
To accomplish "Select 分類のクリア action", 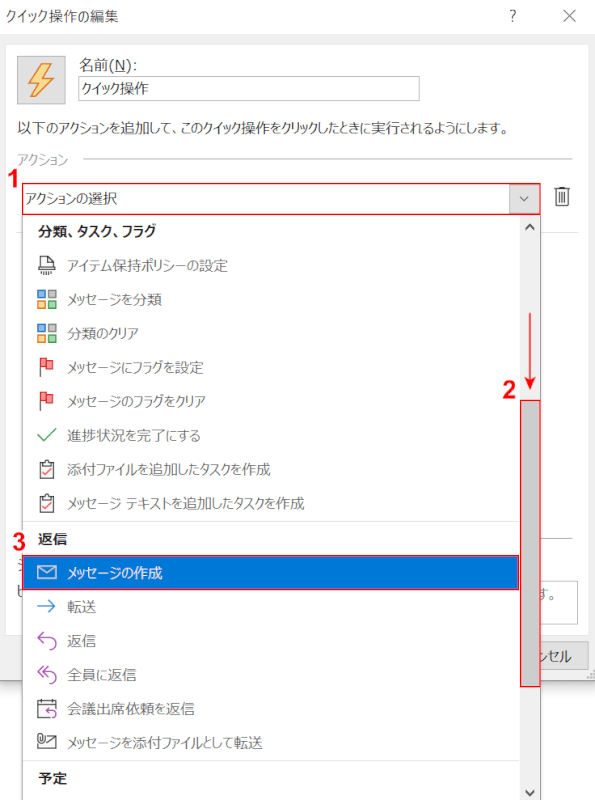I will [x=271, y=333].
